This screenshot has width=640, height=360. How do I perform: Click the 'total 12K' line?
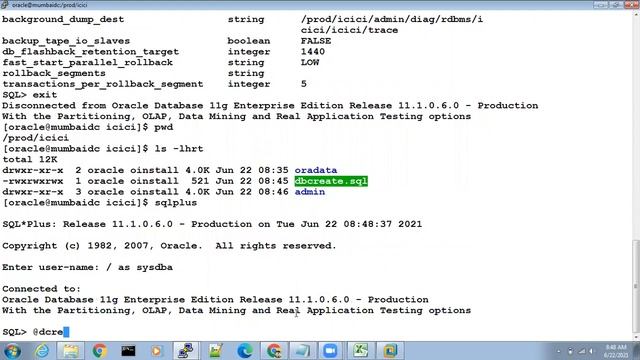tap(29, 160)
